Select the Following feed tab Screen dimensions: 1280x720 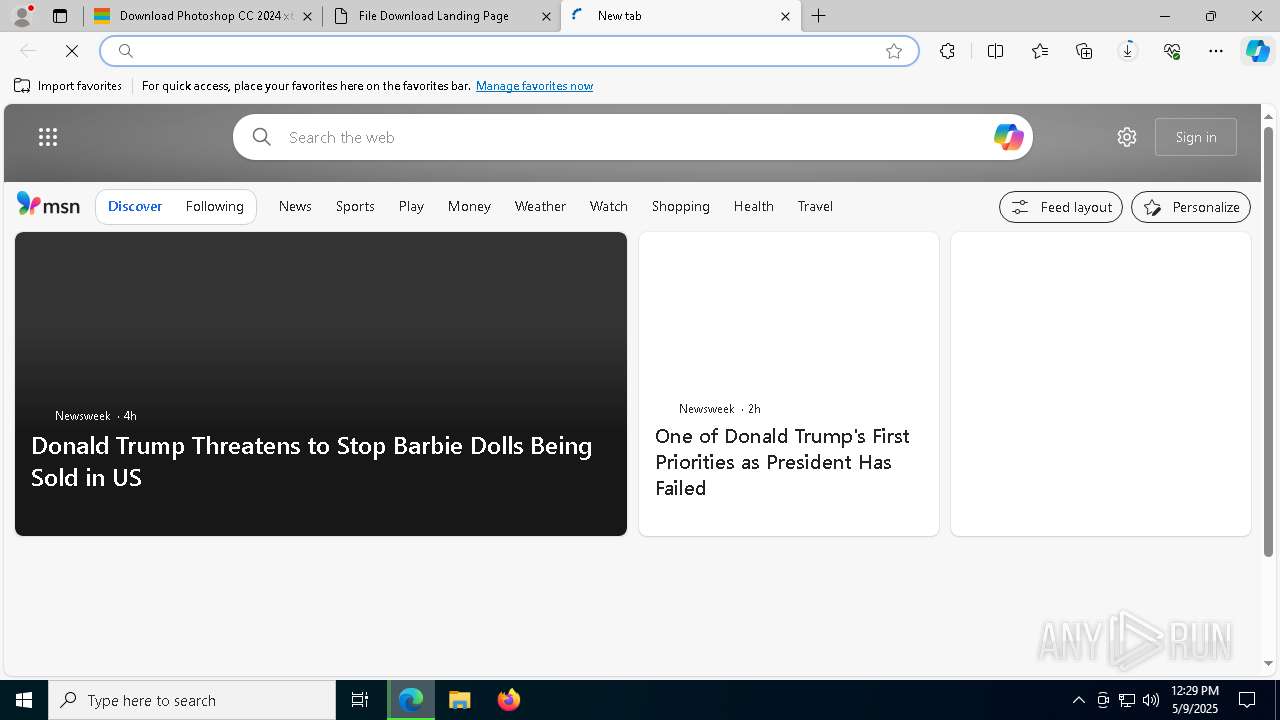pos(215,206)
